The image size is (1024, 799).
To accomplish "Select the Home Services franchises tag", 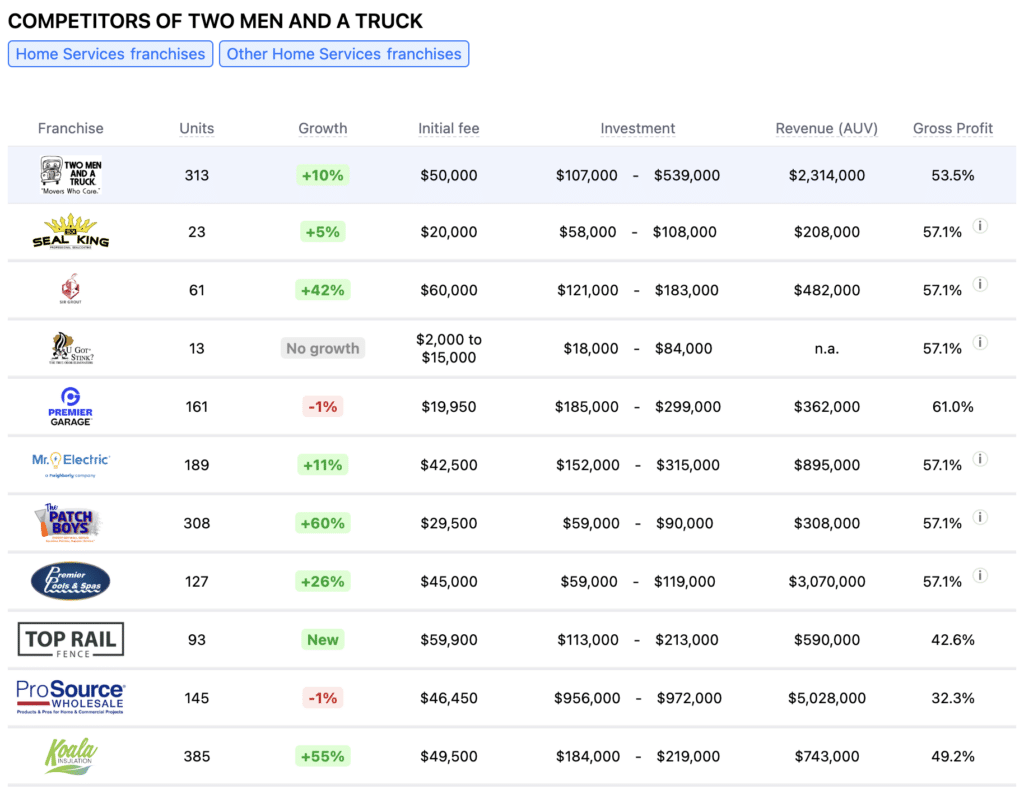I will pyautogui.click(x=110, y=54).
